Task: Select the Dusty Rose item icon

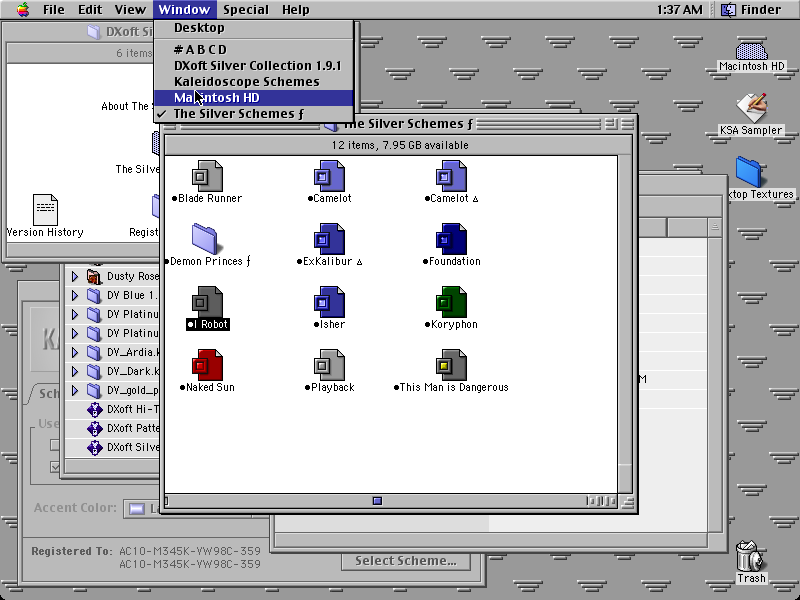Action: tap(94, 277)
